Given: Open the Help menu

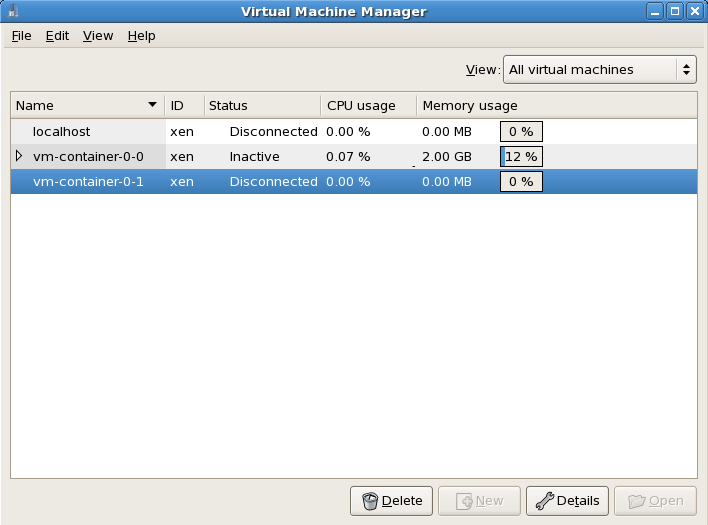Looking at the screenshot, I should point(141,36).
